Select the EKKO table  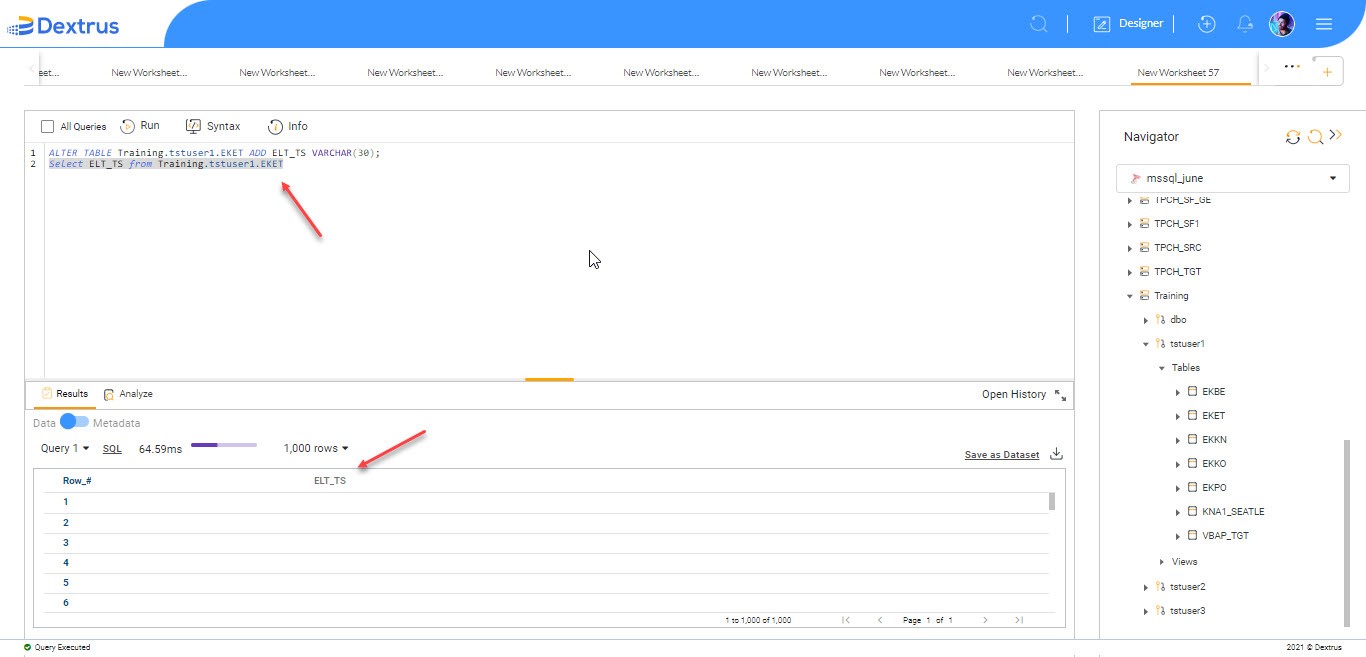1214,464
